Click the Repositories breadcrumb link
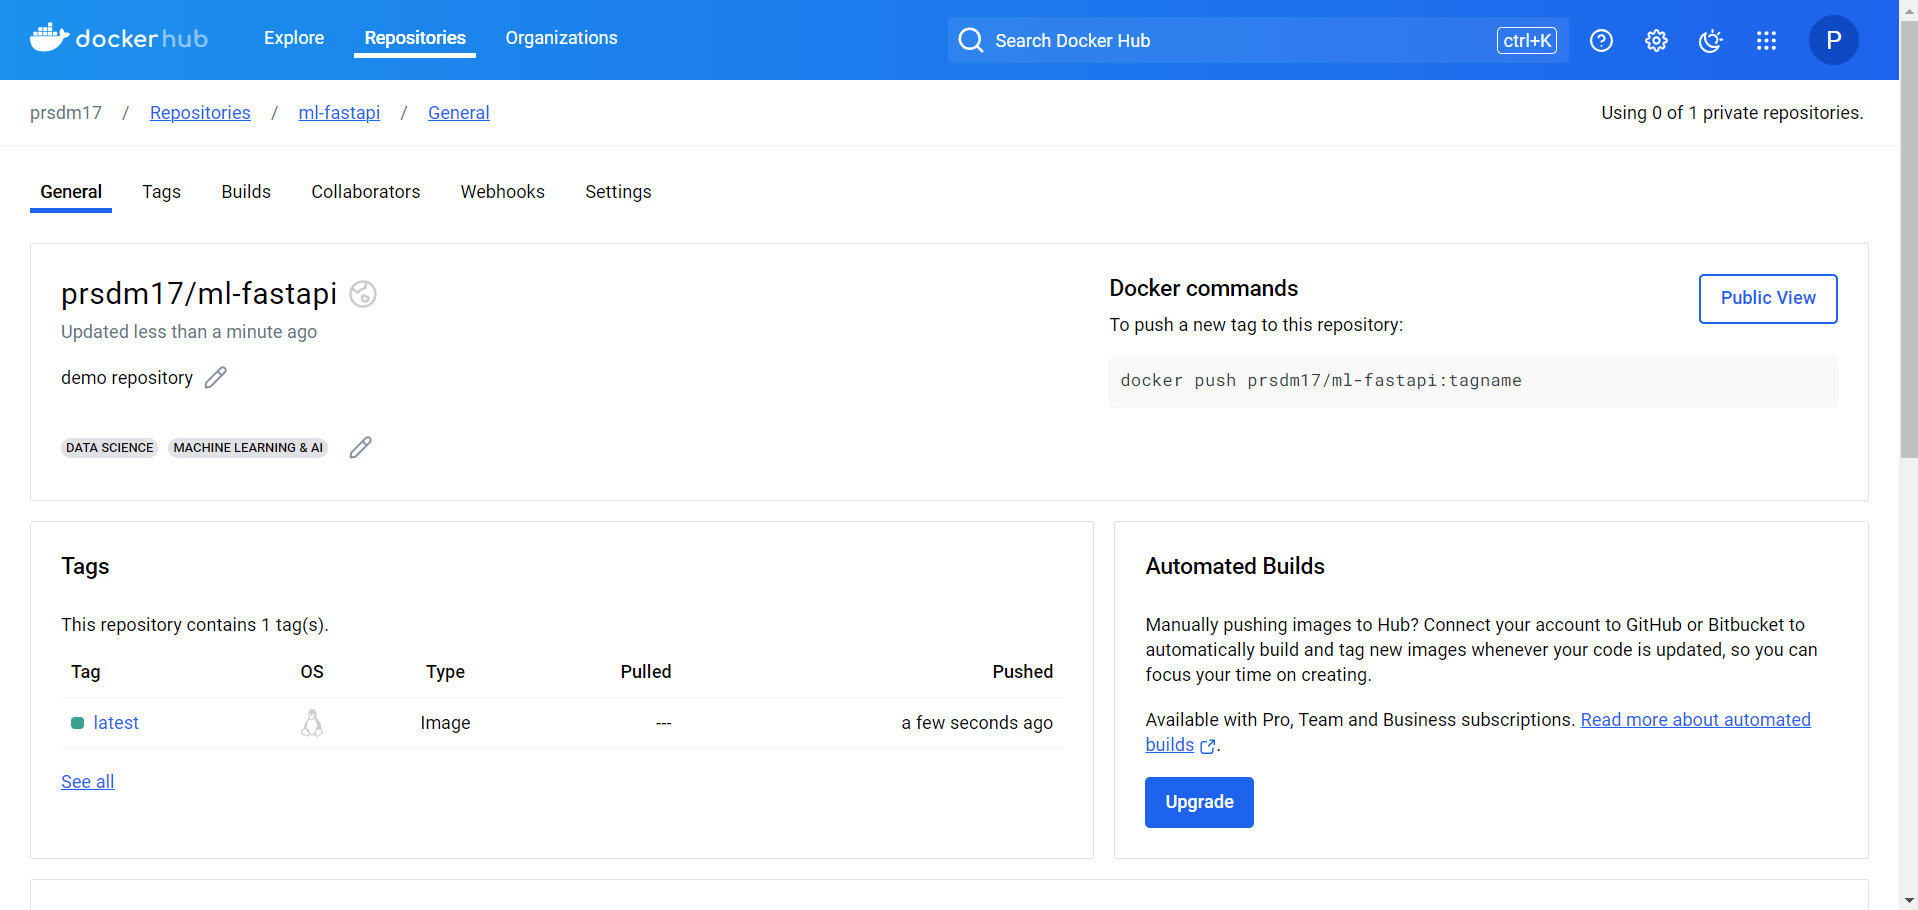Image resolution: width=1918 pixels, height=910 pixels. click(x=200, y=113)
